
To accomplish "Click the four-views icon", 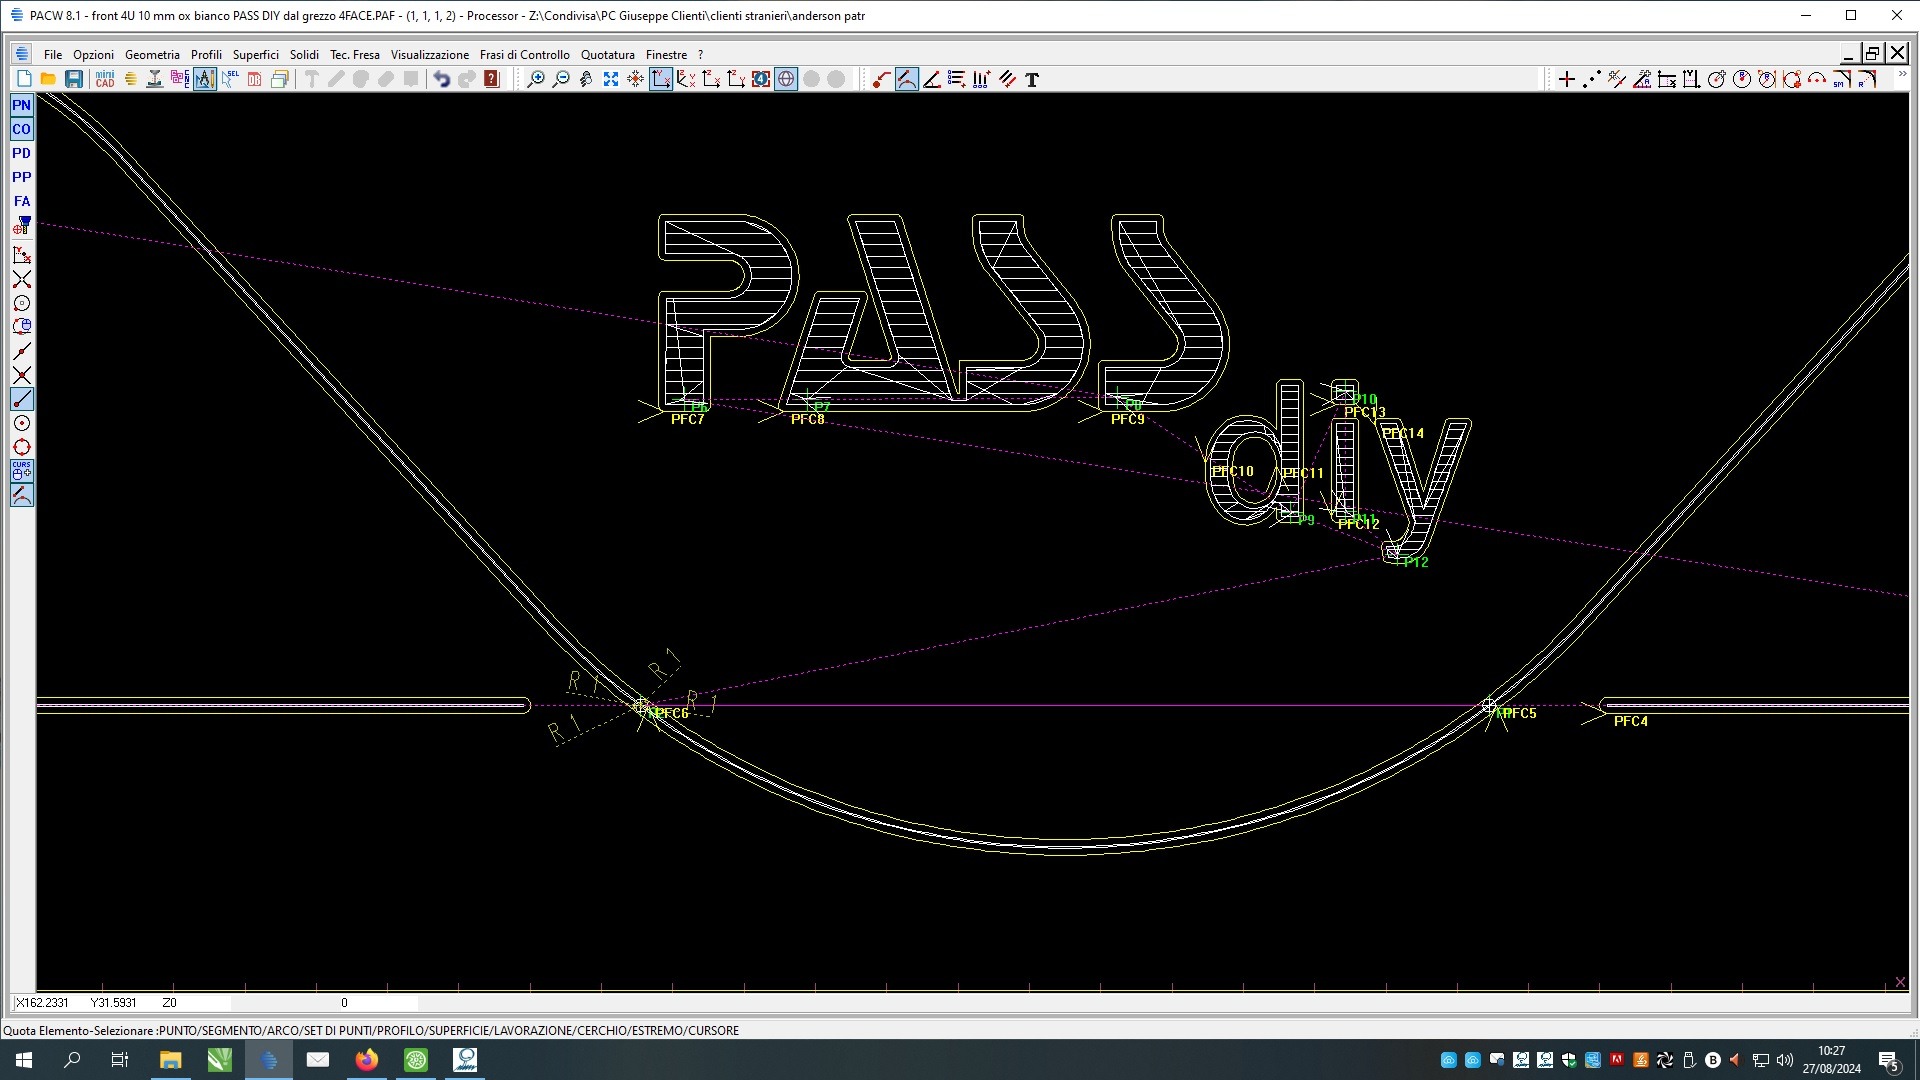I will click(761, 79).
